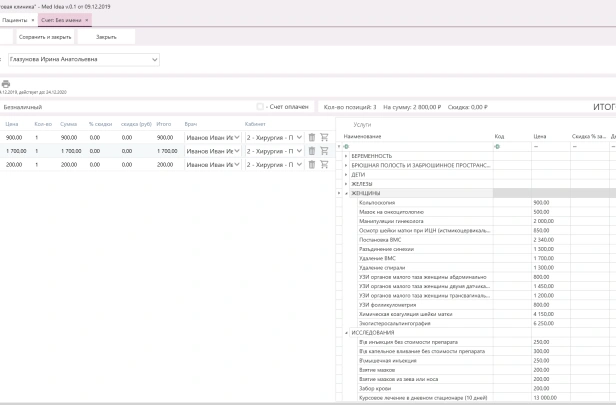Click shopping cart icon in the 200,00 row
This screenshot has height=405, width=616.
(324, 164)
